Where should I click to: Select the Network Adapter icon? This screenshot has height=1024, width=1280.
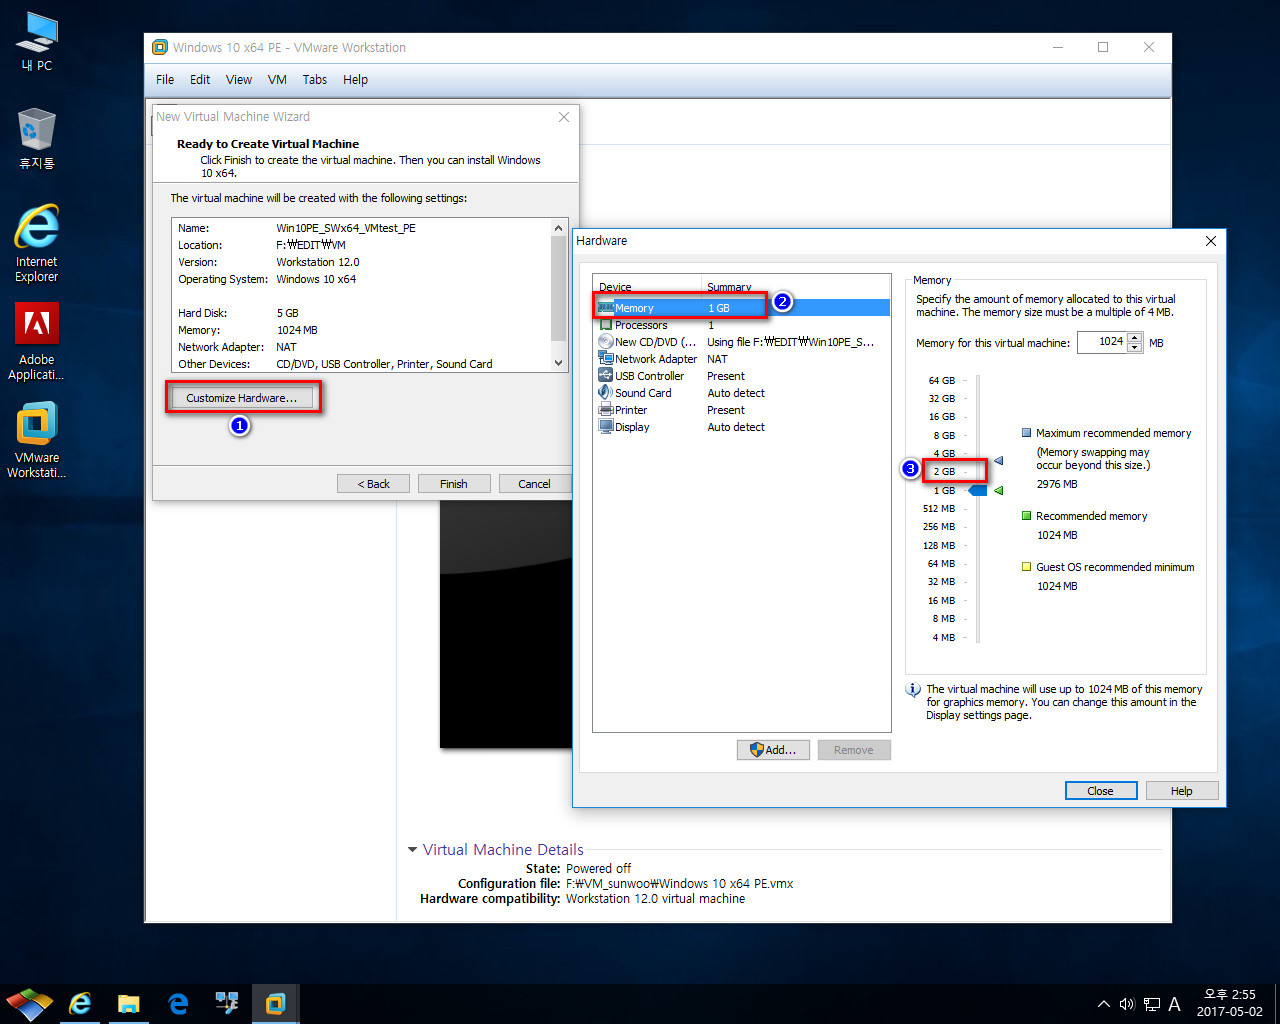pyautogui.click(x=606, y=359)
